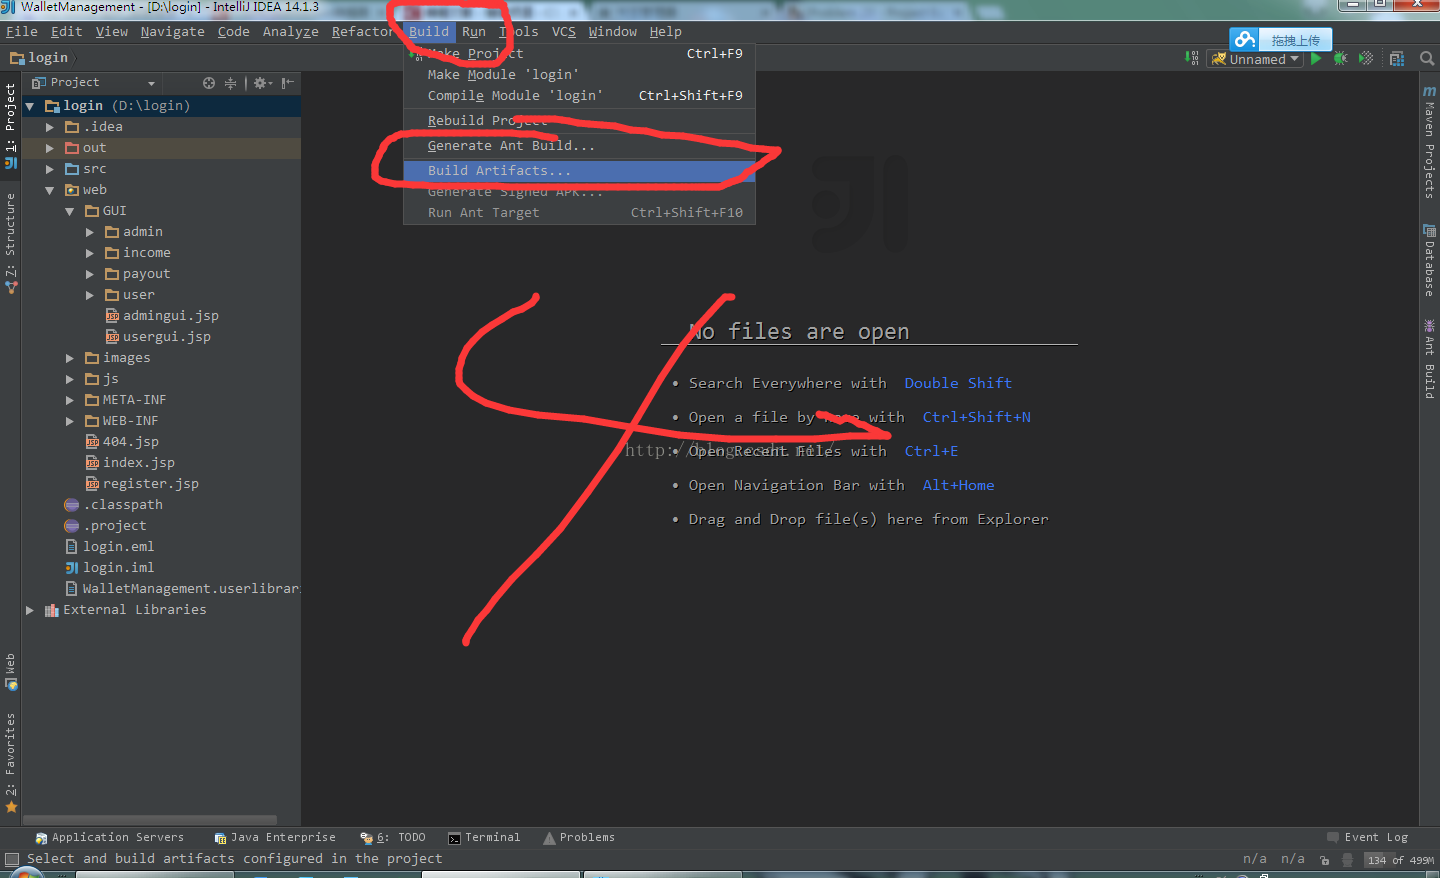Viewport: 1440px width, 878px height.
Task: Collapse the login root project node
Action: coord(30,106)
